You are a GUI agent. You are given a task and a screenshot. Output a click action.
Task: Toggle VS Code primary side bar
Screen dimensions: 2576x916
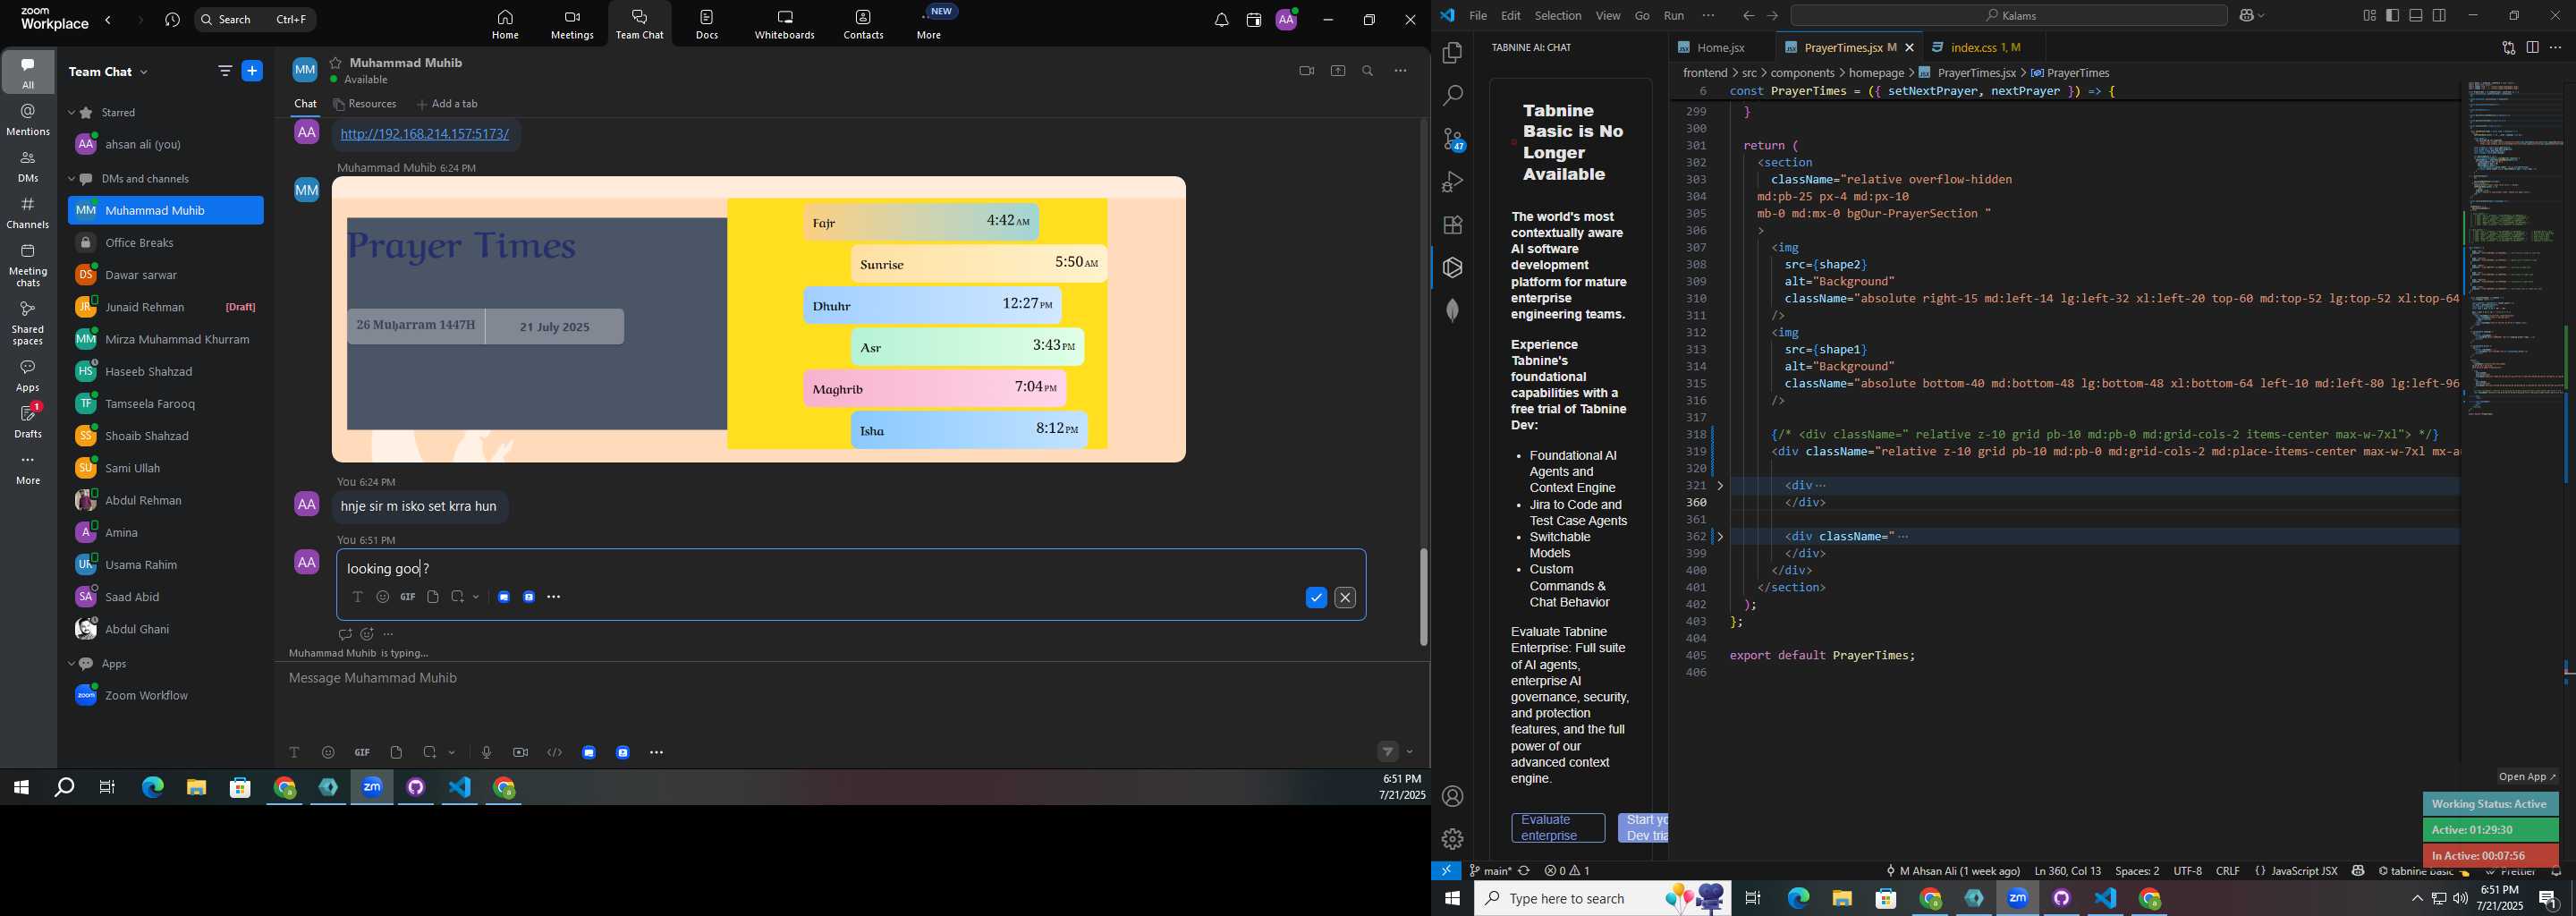pos(2392,15)
